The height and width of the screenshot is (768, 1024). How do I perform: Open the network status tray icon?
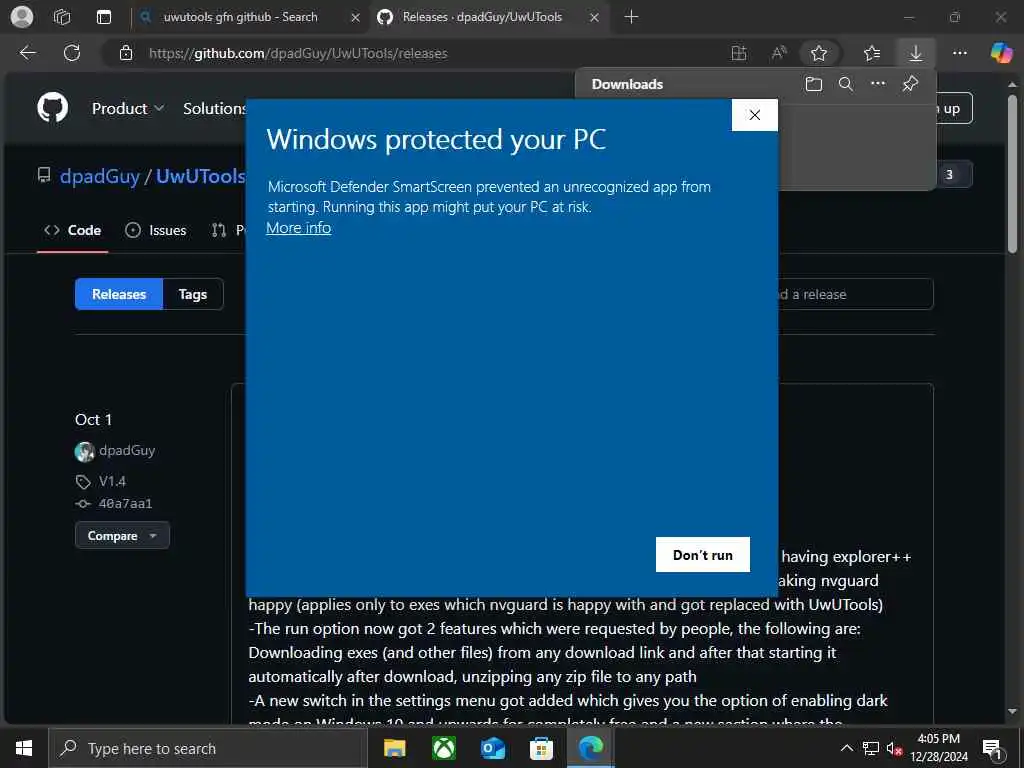pos(871,748)
